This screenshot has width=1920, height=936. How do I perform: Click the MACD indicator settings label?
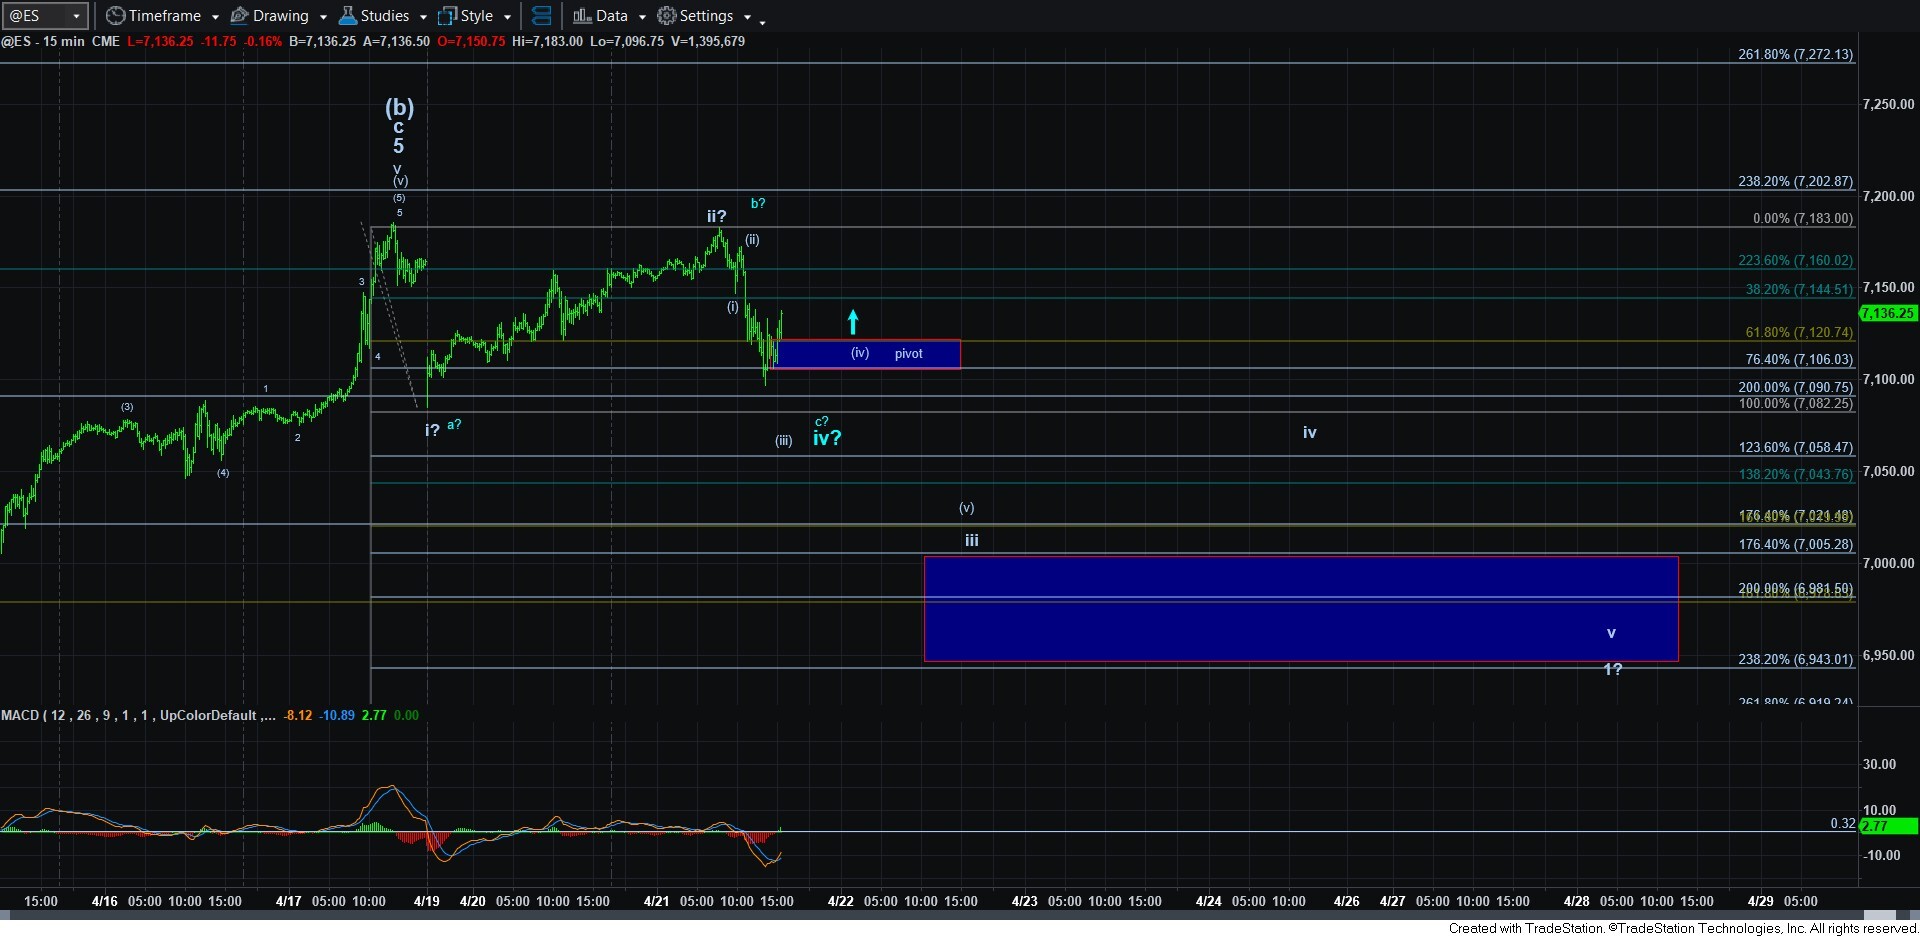tap(138, 715)
